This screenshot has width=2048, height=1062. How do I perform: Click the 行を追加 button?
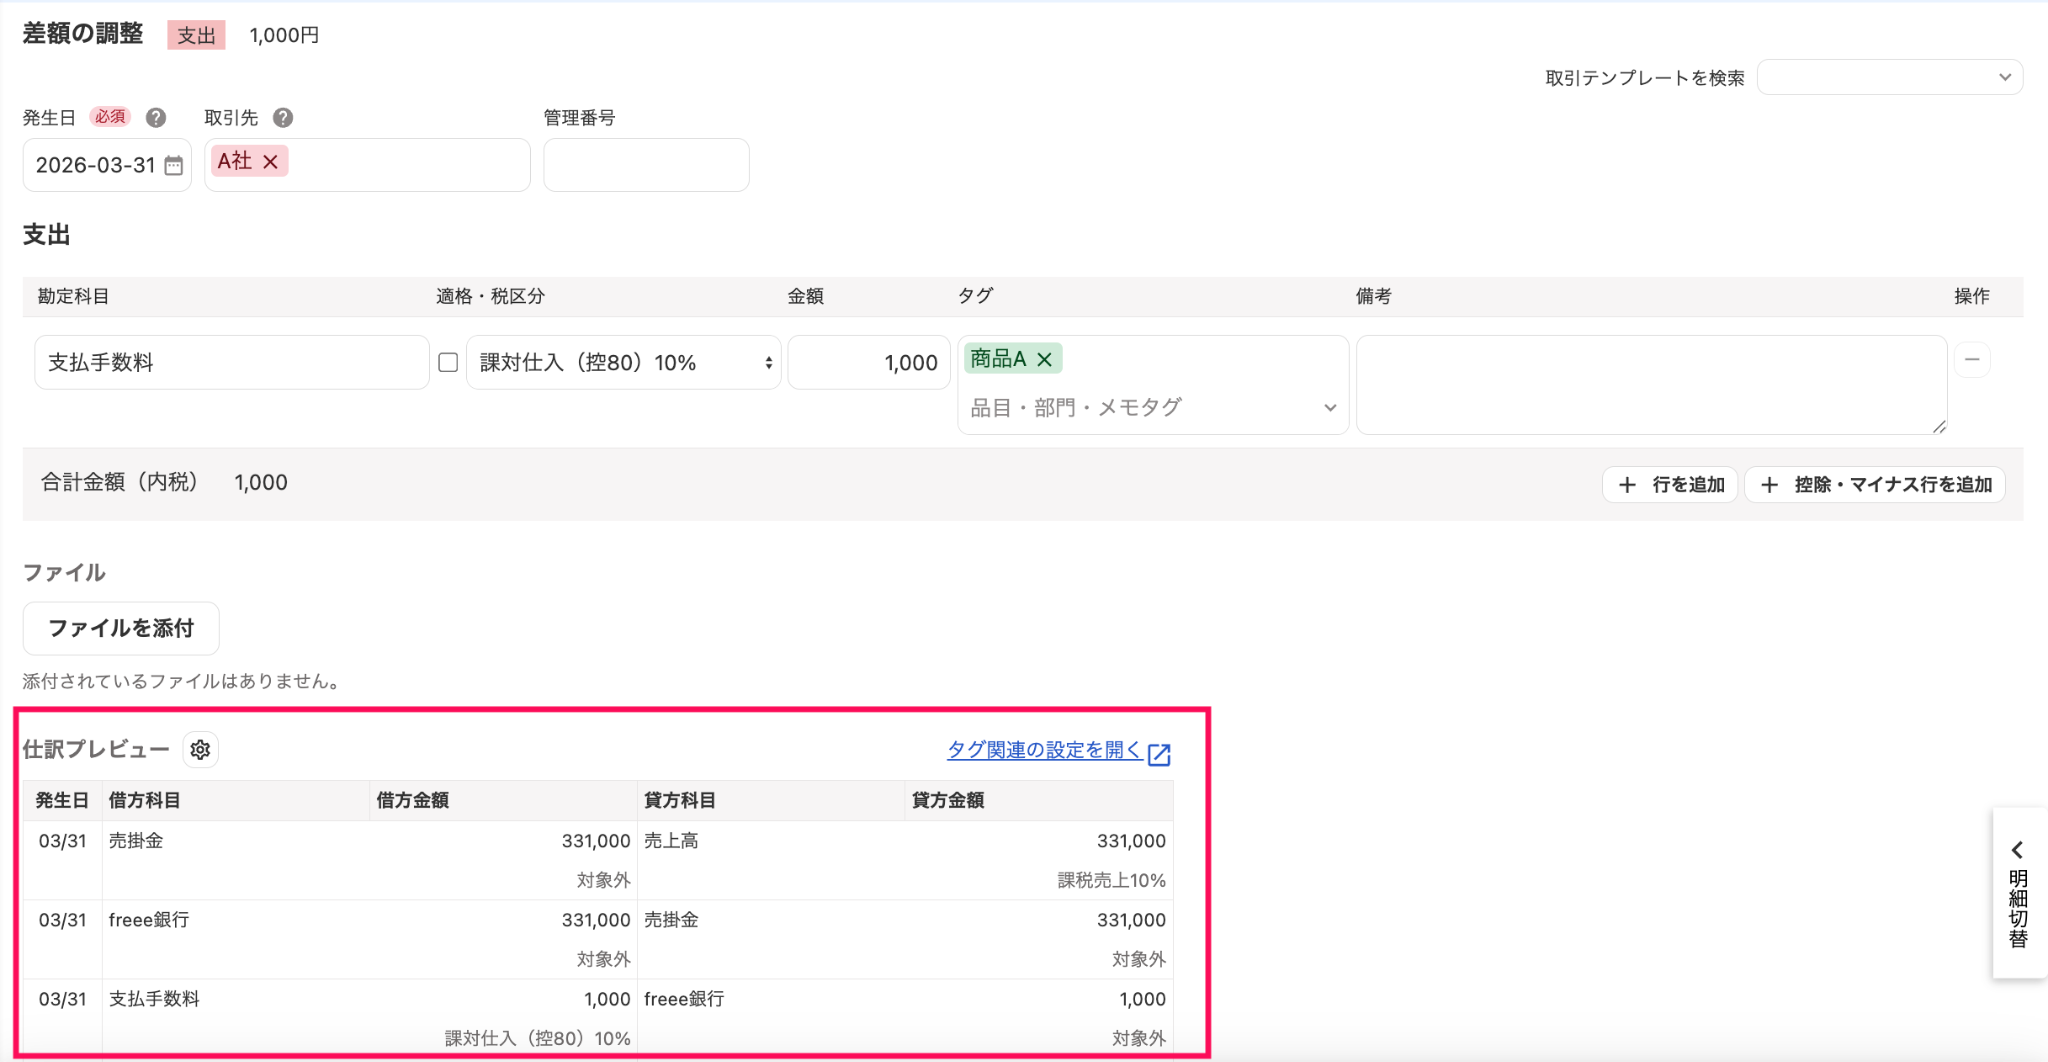(x=1671, y=484)
